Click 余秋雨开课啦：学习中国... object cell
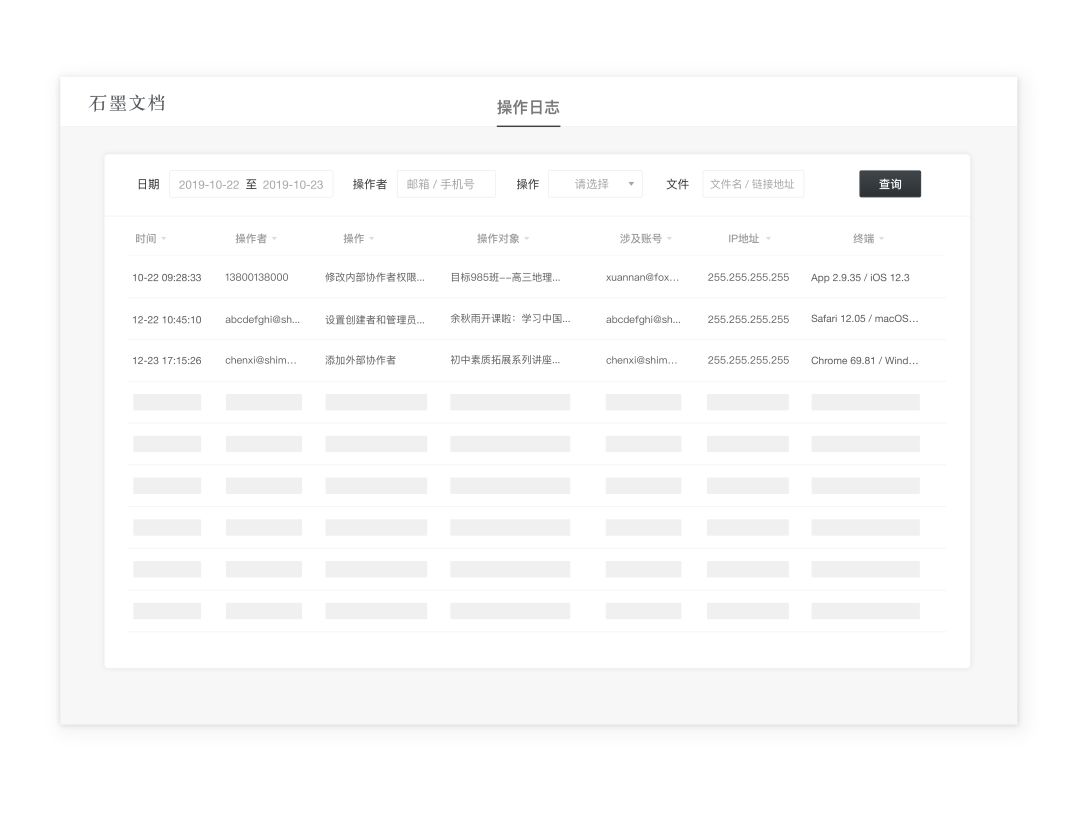This screenshot has width=1080, height=813. coord(510,319)
